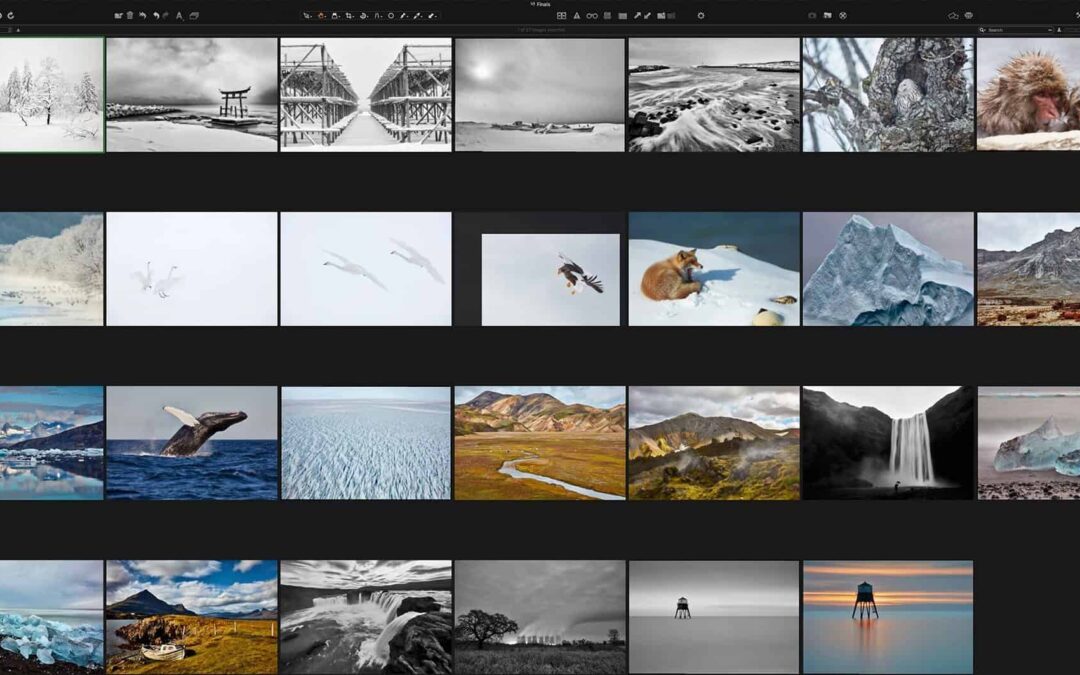Select the snowy trees thumbnail with green border
Viewport: 1080px width, 675px height.
coord(52,94)
